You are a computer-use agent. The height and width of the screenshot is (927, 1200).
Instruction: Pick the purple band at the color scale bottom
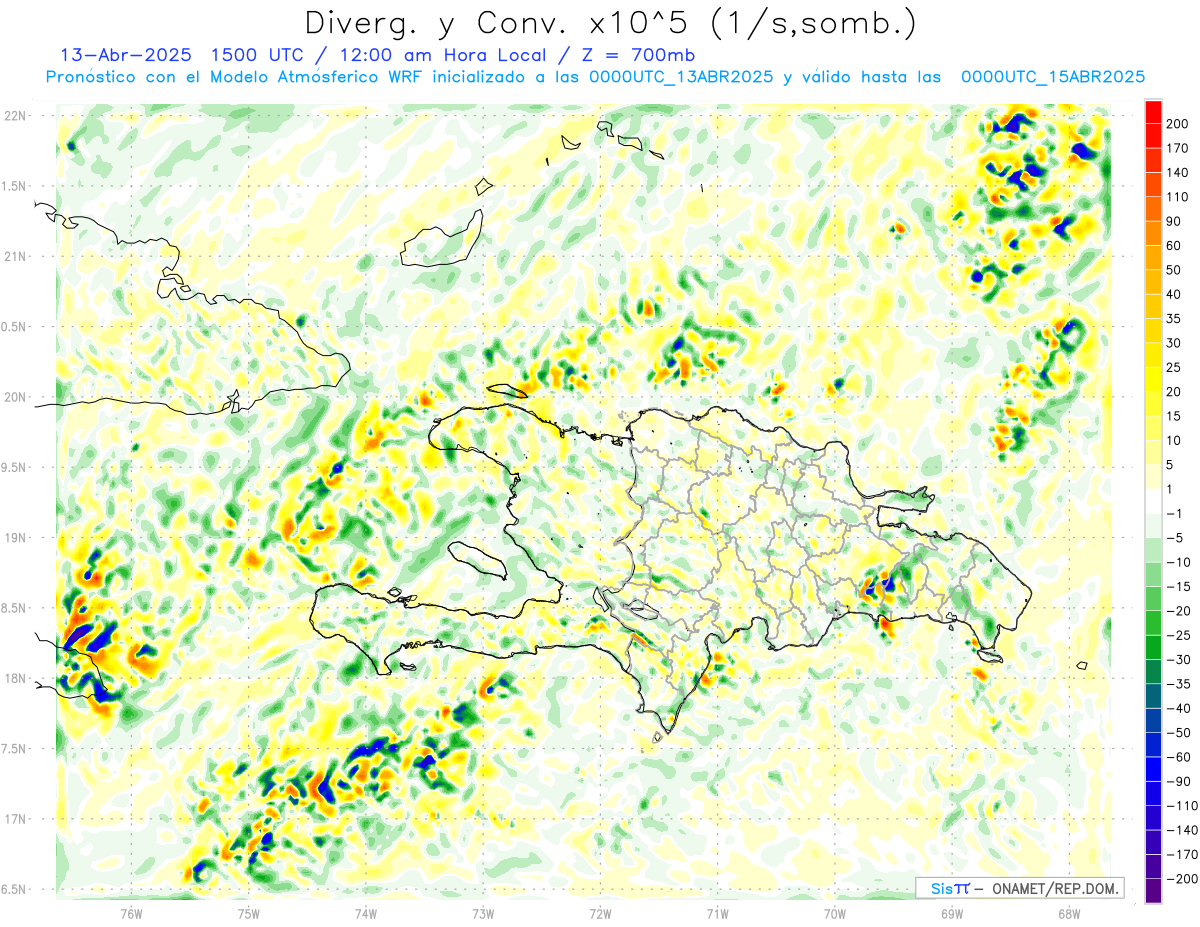pyautogui.click(x=1153, y=892)
